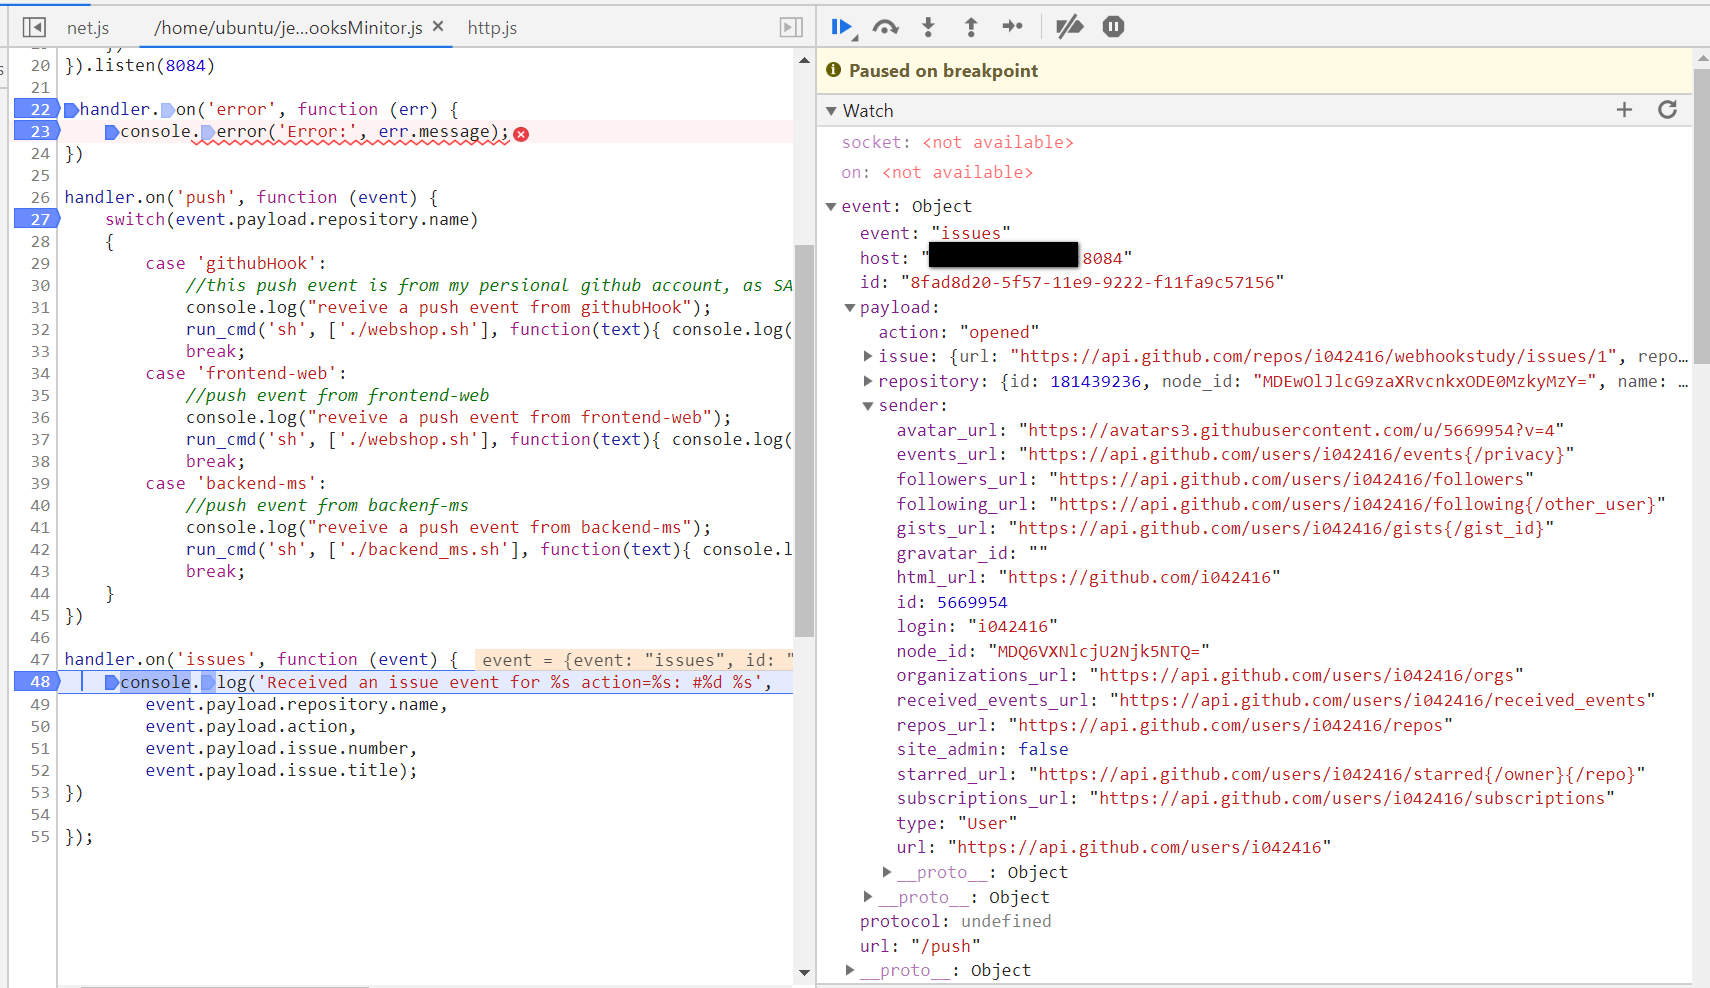Step over next function call

[x=885, y=27]
